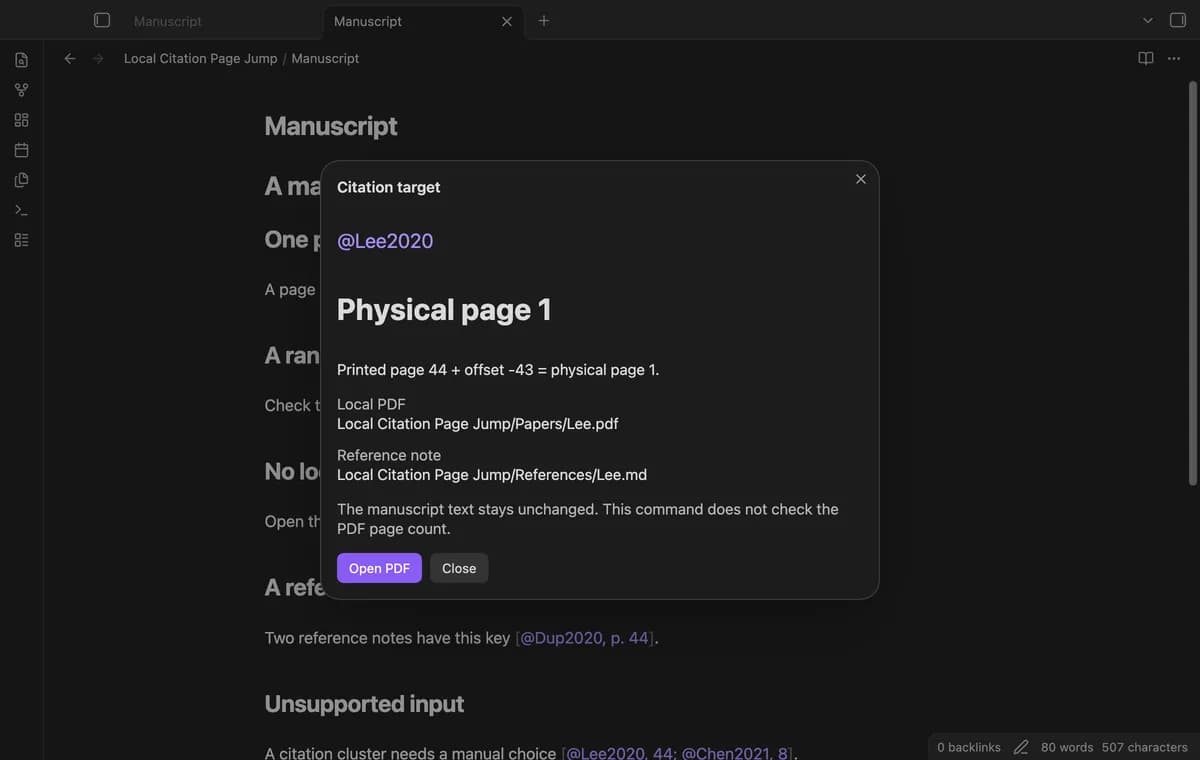Image resolution: width=1200 pixels, height=760 pixels.
Task: Open command palette icon in ribbon
Action: 21,210
